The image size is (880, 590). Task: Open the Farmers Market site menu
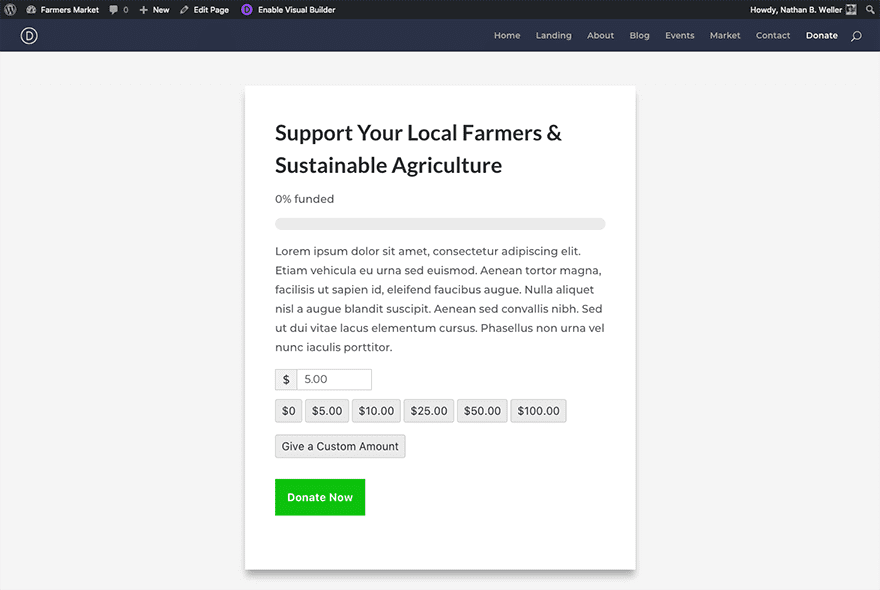[62, 10]
